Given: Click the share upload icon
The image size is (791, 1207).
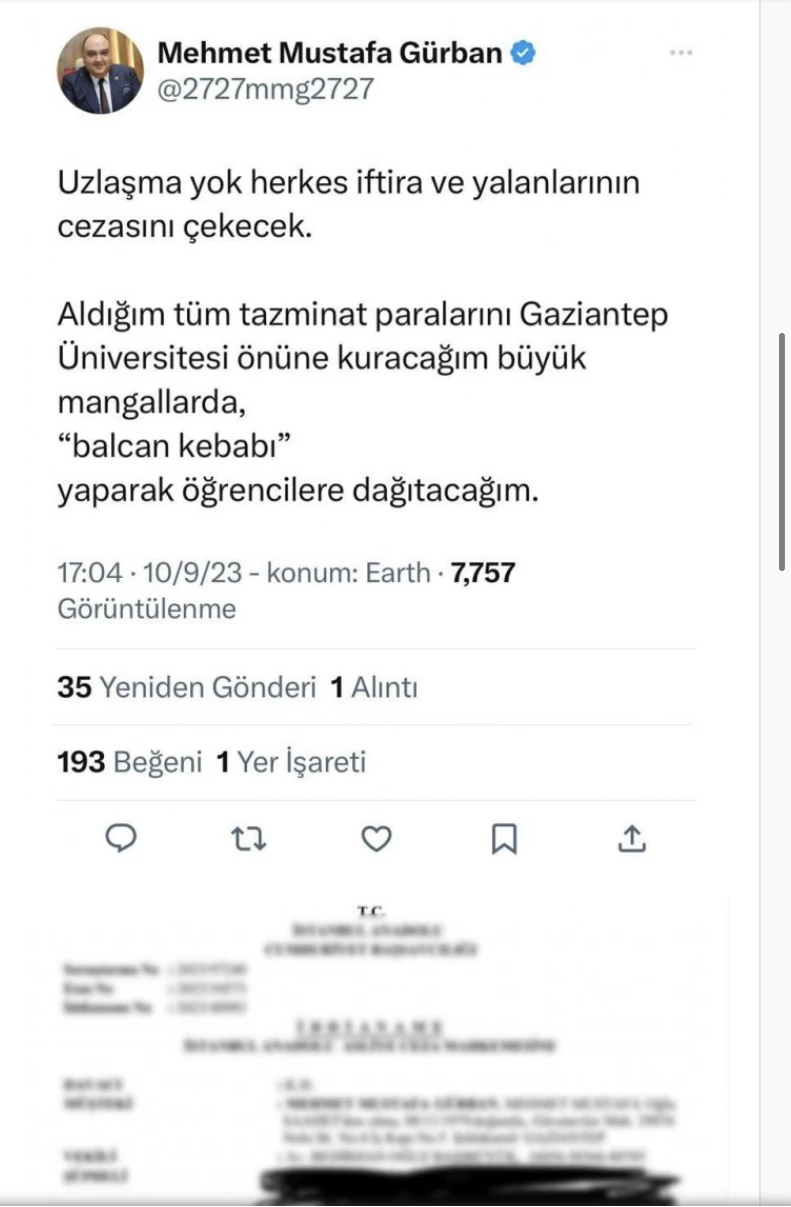Looking at the screenshot, I should click(x=631, y=839).
